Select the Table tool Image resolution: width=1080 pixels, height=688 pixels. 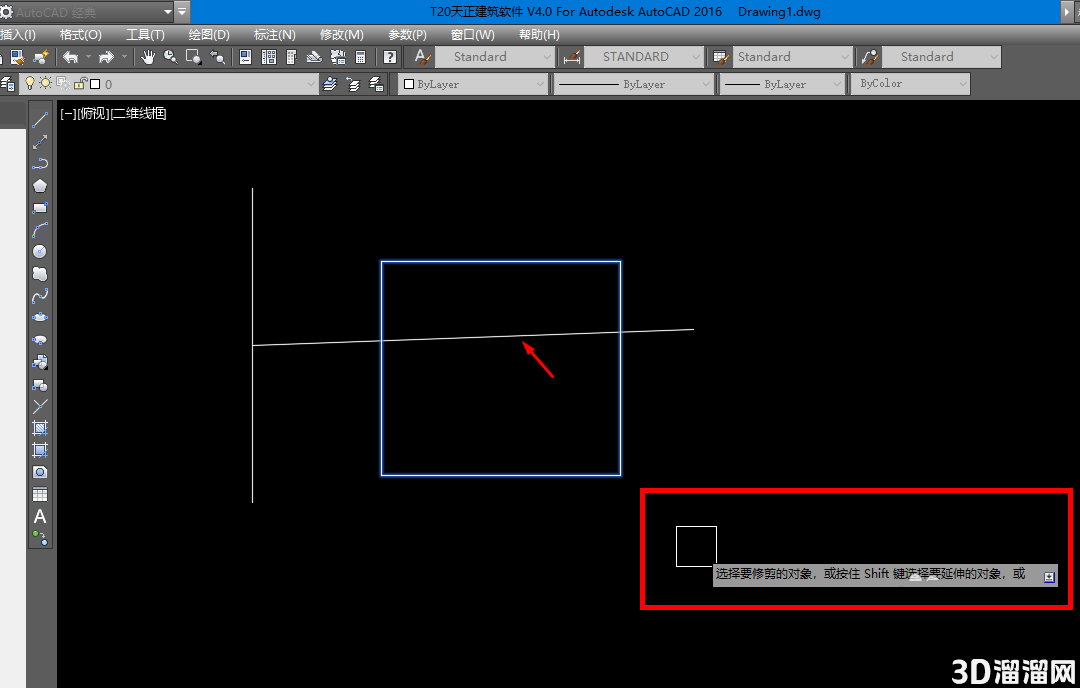click(x=40, y=494)
